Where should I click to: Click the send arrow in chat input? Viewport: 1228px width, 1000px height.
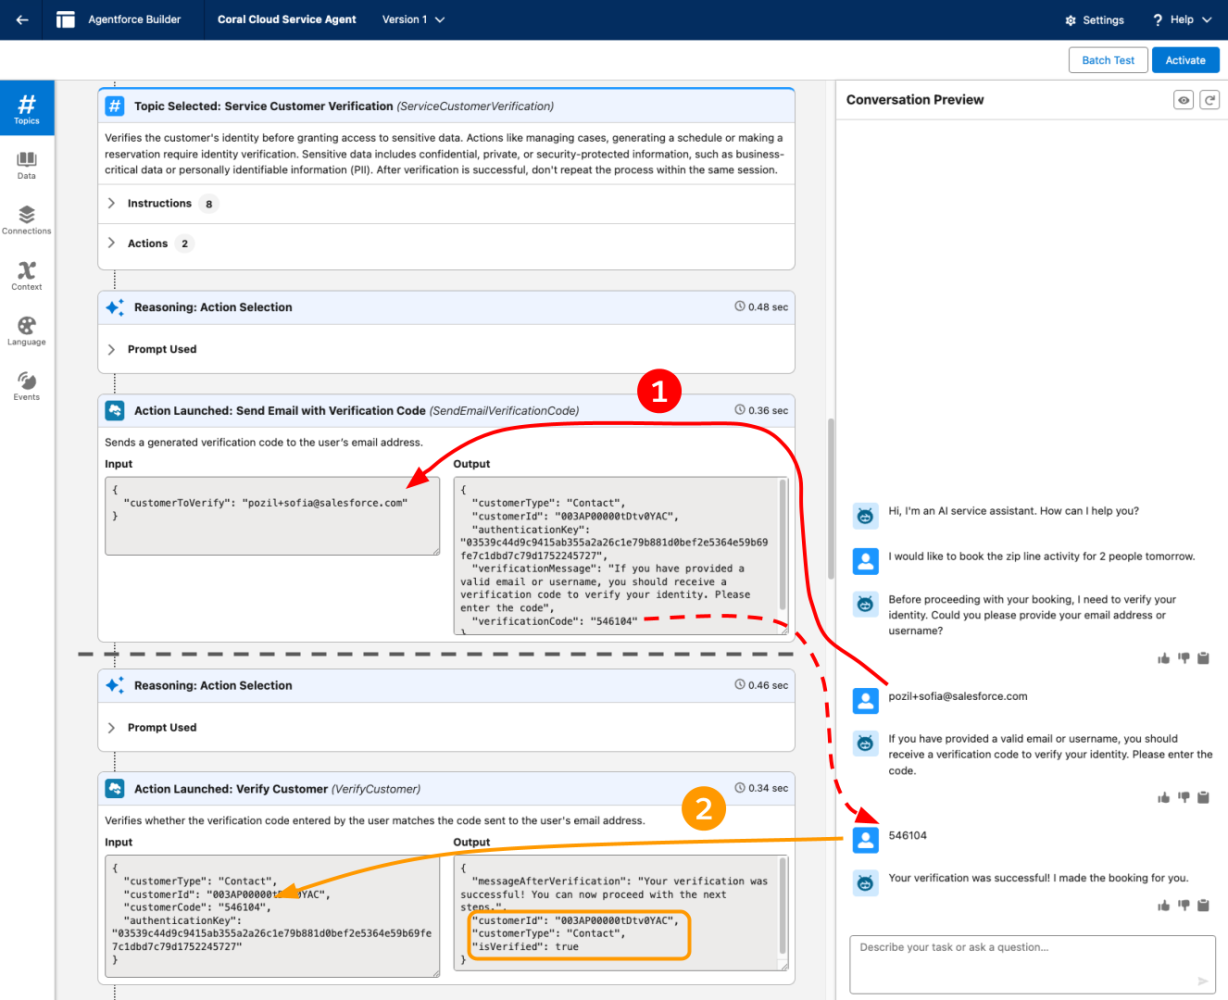1203,981
